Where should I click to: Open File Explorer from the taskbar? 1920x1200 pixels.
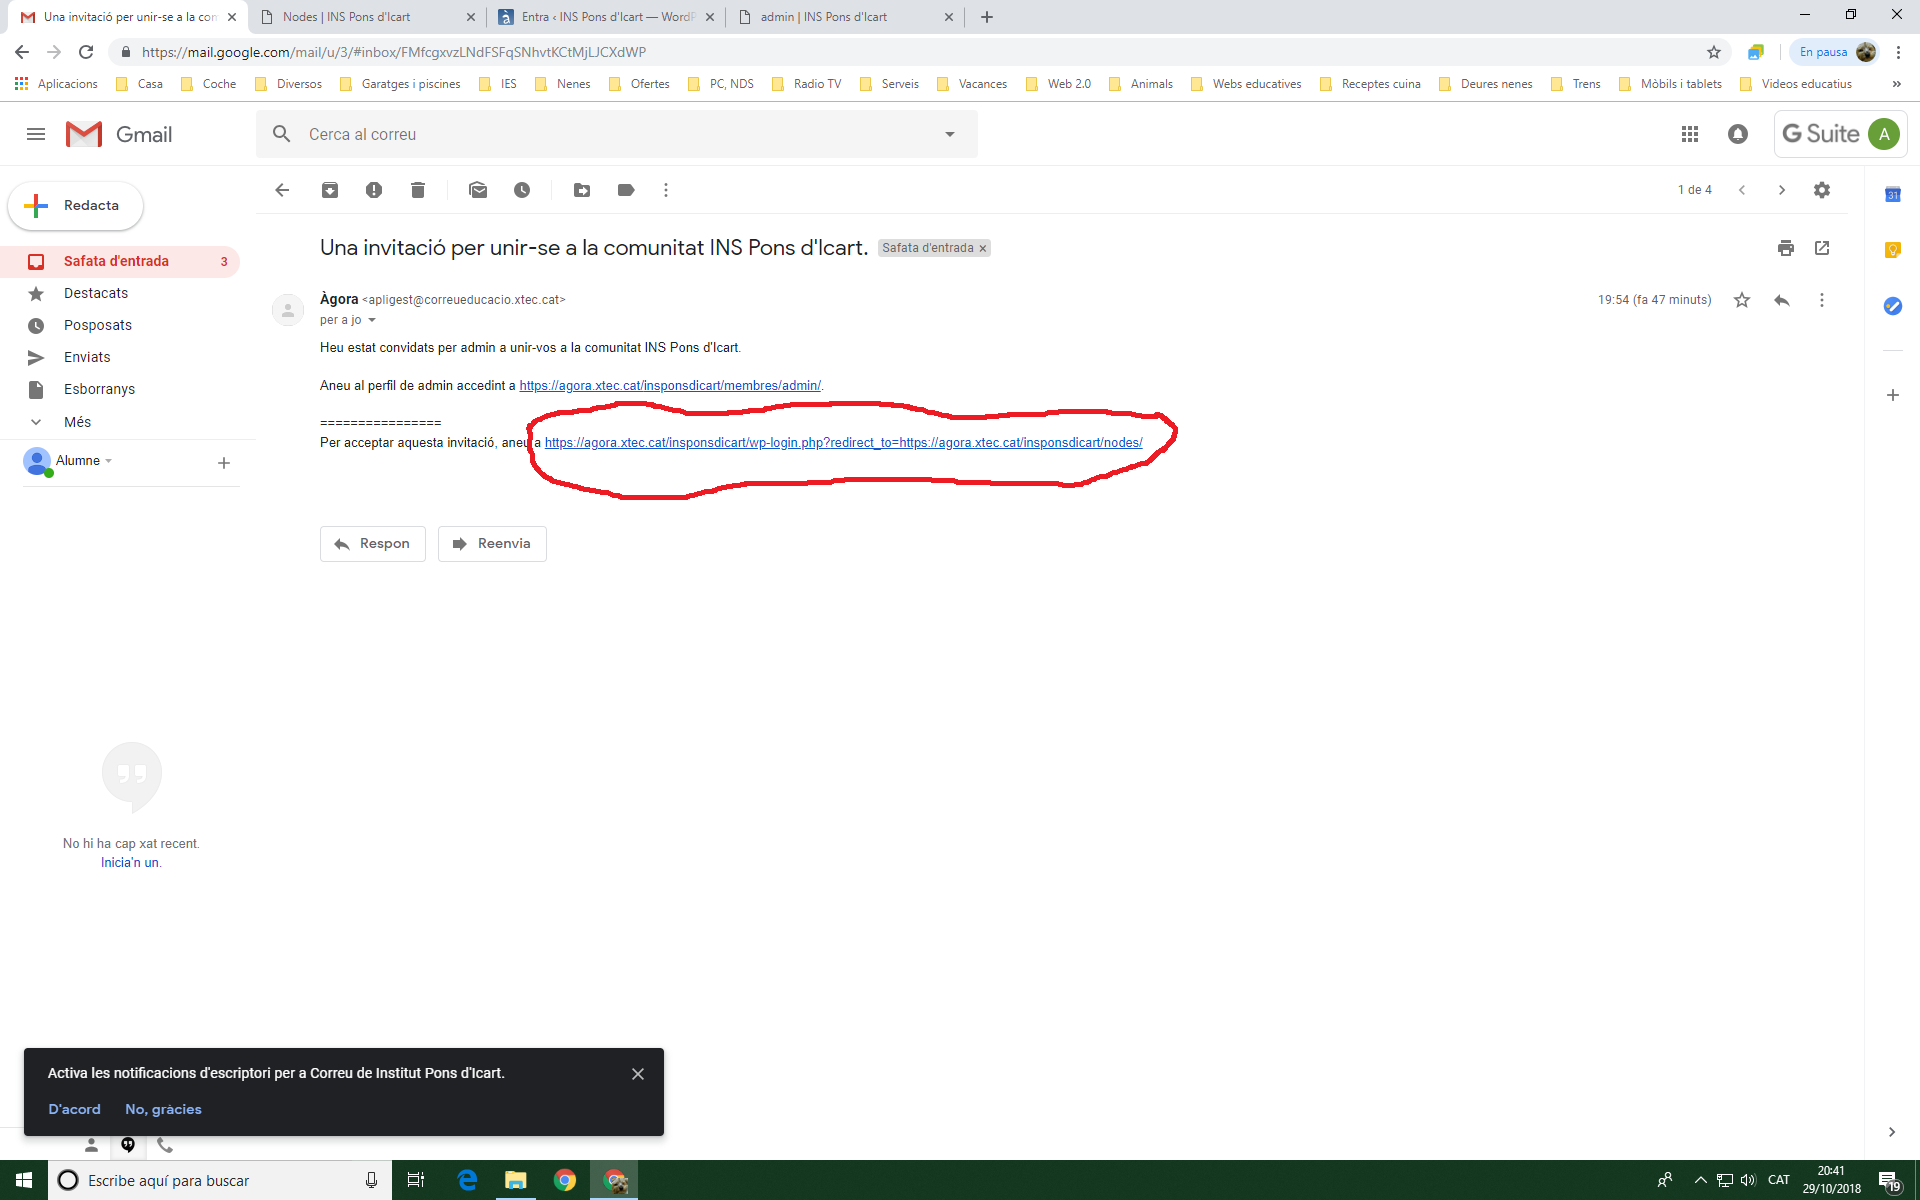[x=516, y=1180]
